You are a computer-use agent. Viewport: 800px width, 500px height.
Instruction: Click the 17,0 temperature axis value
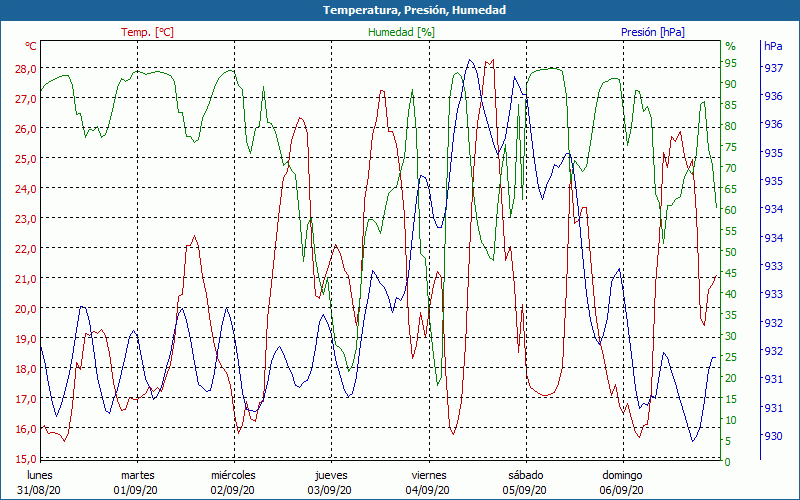tap(26, 399)
